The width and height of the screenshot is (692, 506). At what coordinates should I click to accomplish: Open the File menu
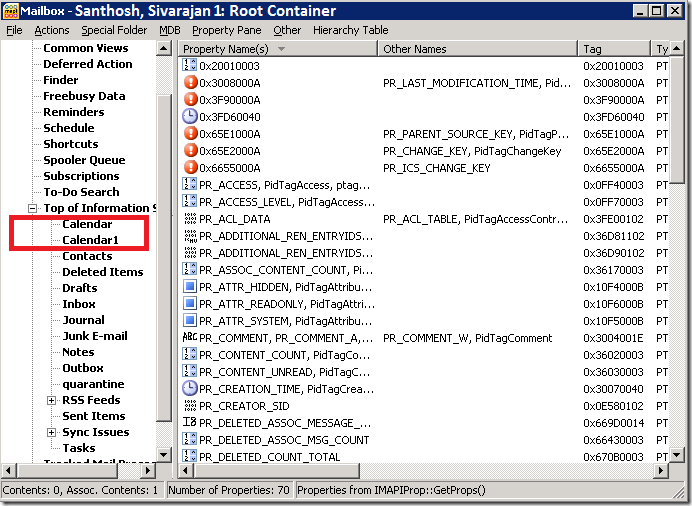click(x=14, y=30)
